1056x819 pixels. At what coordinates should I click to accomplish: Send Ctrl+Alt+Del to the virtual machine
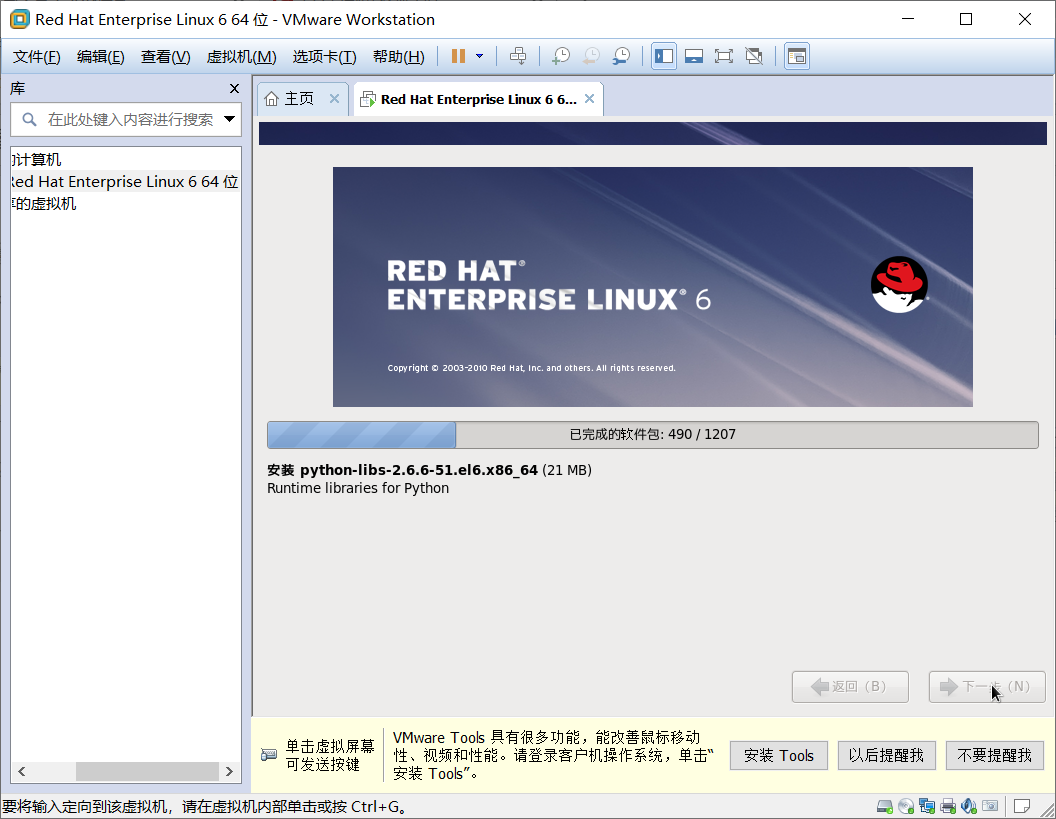click(x=518, y=56)
